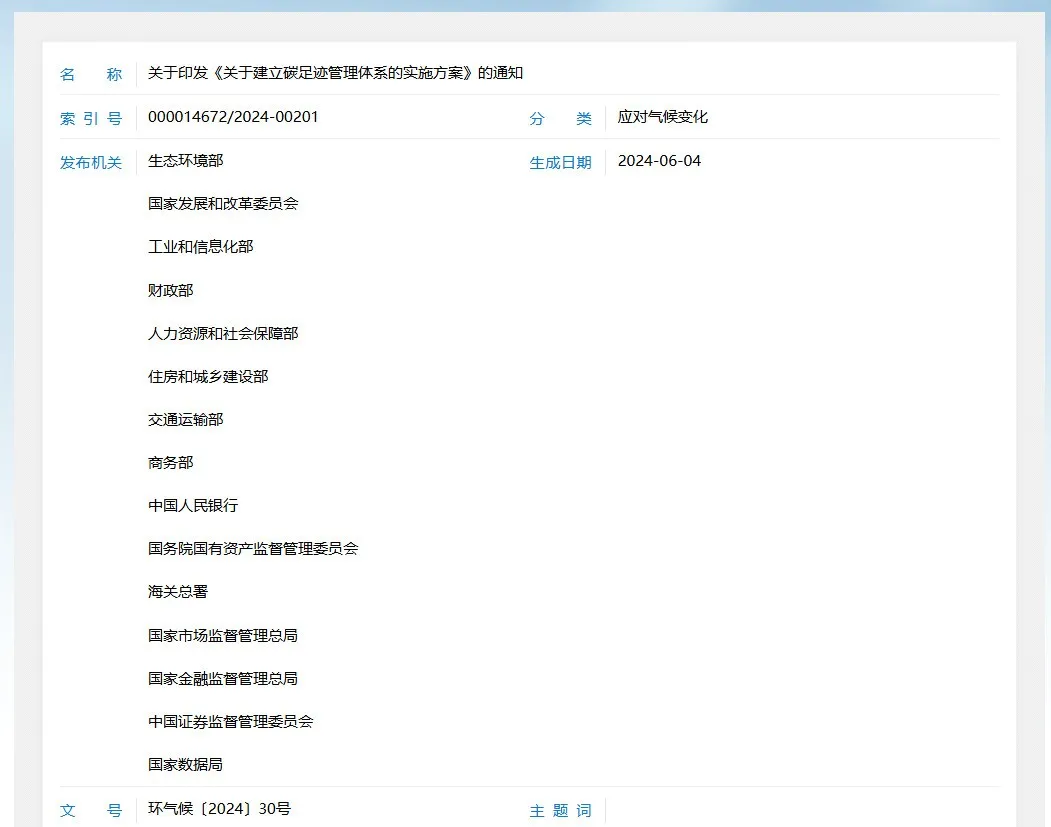Select 工业和信息化部 in the agency list
This screenshot has width=1051, height=827.
click(200, 246)
